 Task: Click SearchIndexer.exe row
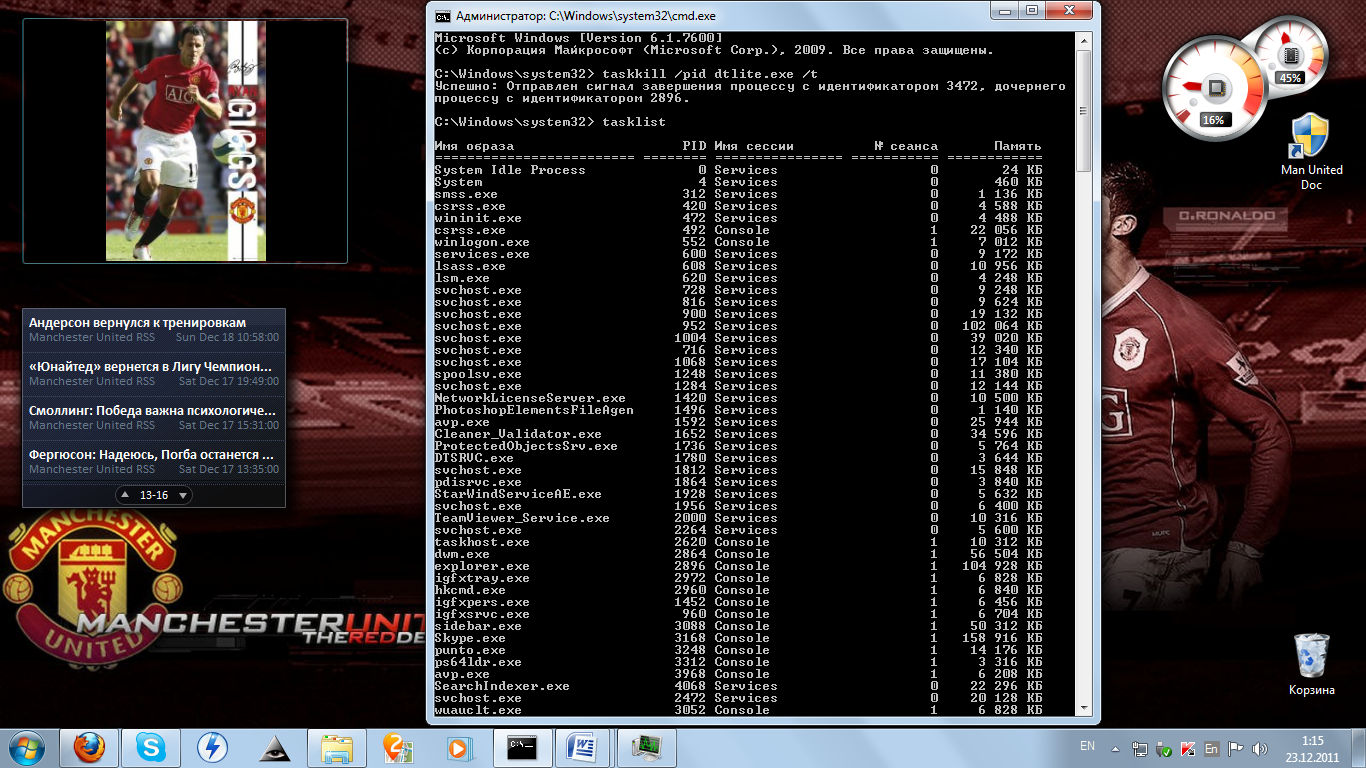coord(738,686)
